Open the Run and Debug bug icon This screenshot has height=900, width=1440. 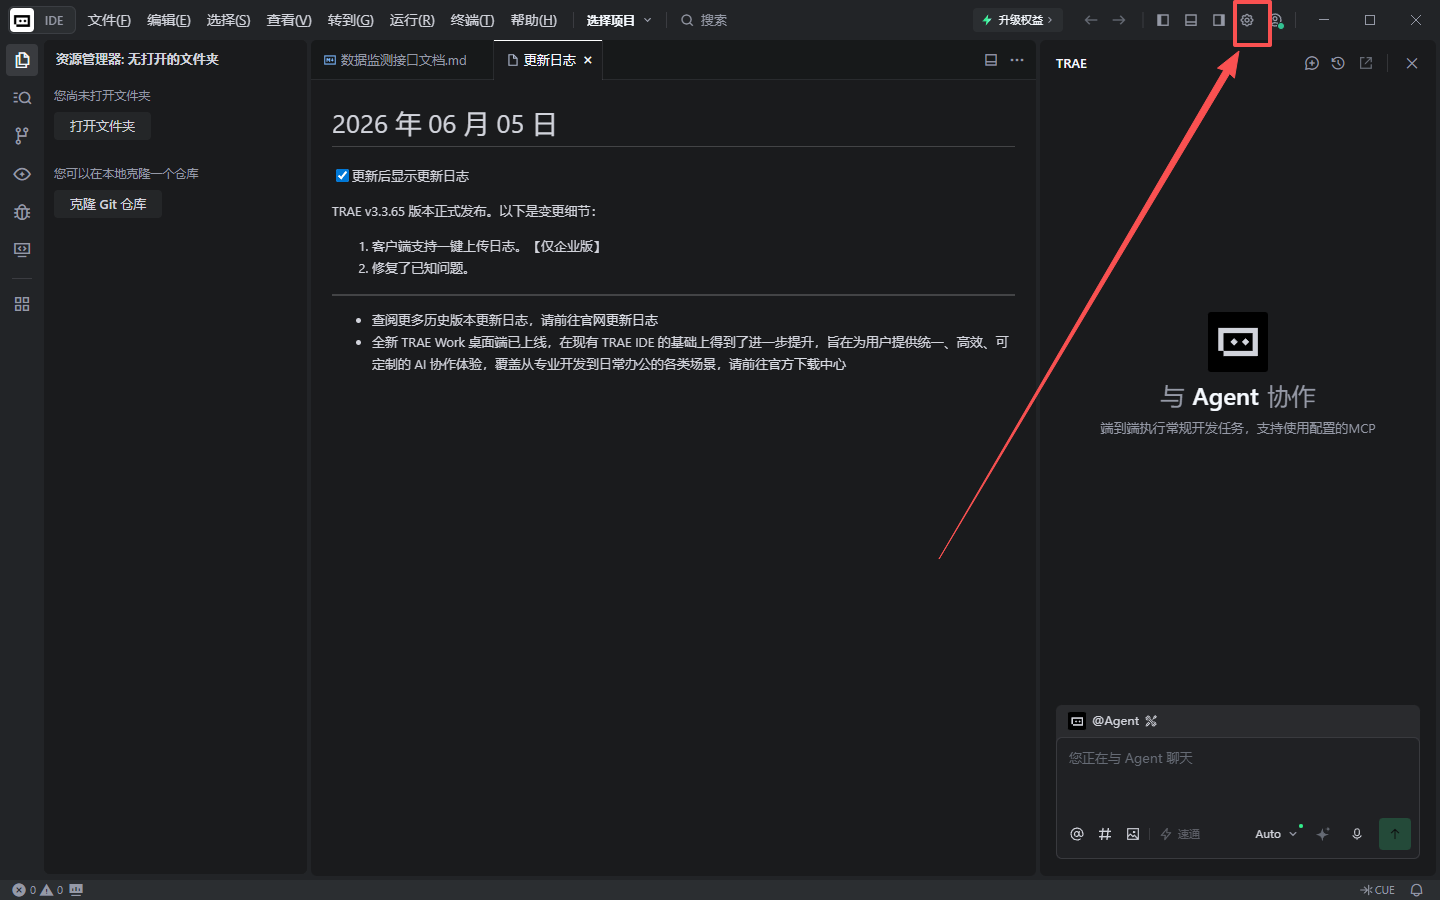point(22,212)
